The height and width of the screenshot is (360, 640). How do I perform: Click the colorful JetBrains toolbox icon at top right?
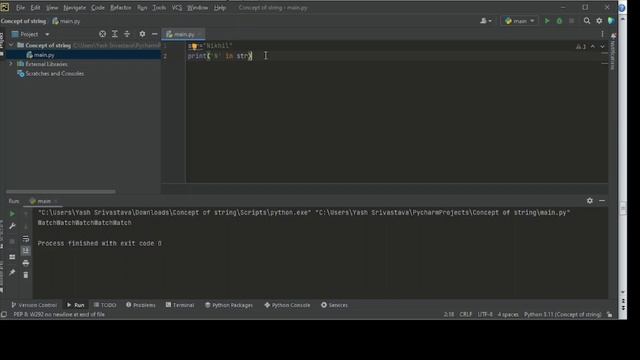tap(611, 21)
